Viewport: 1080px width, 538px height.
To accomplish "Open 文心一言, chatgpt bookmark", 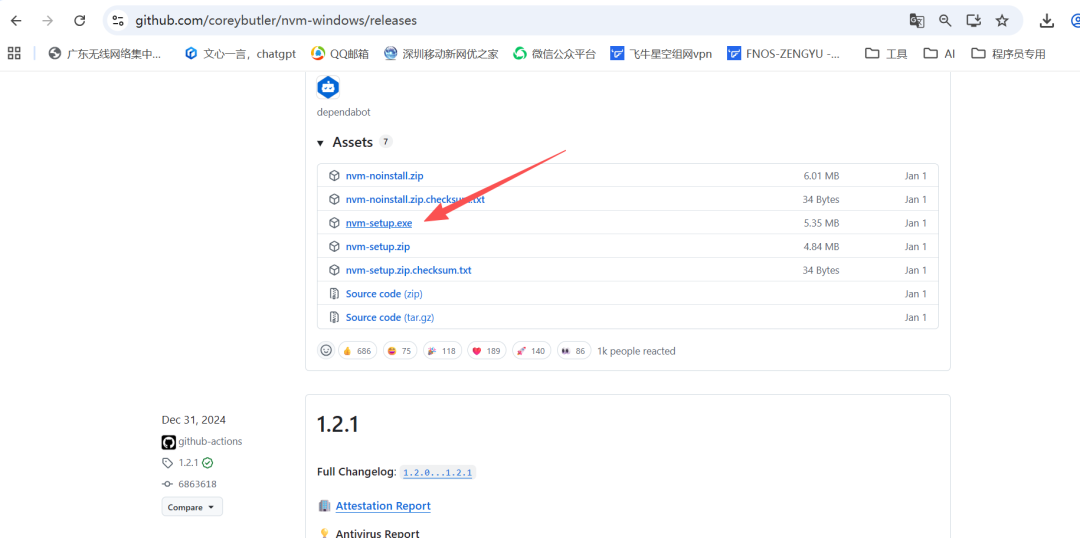I will click(240, 54).
